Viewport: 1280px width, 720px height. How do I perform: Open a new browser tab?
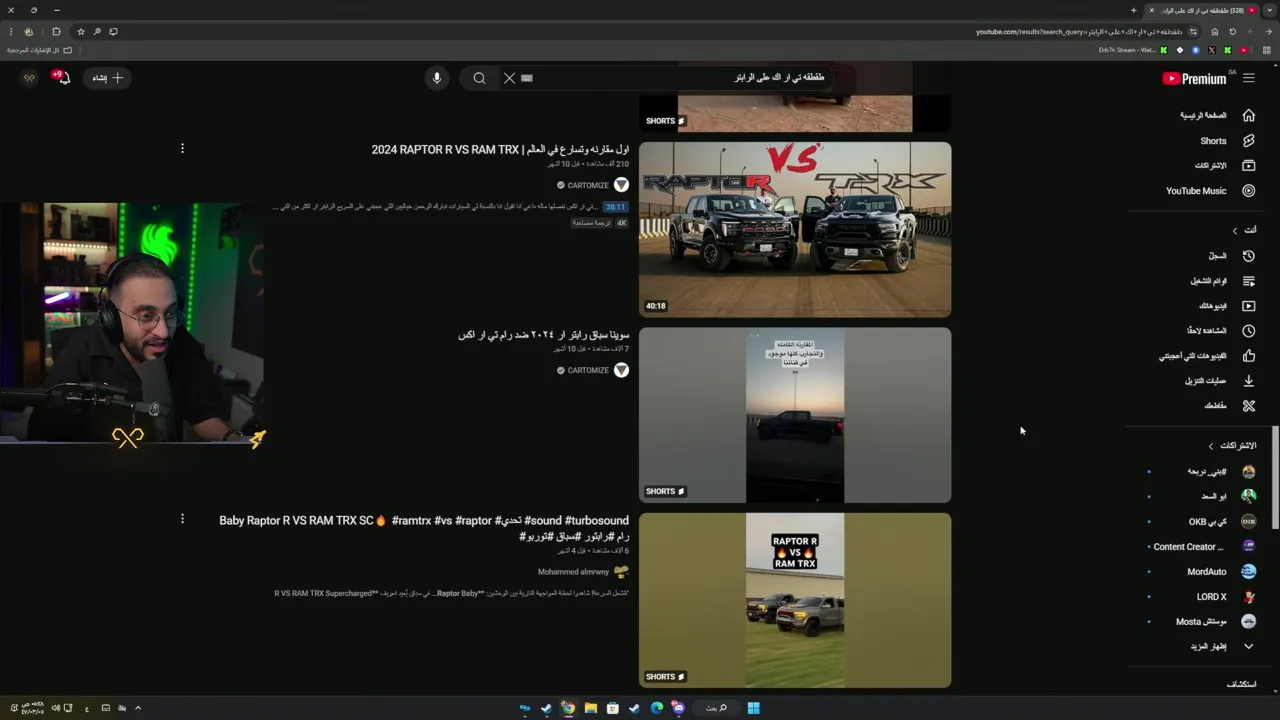pyautogui.click(x=1133, y=10)
